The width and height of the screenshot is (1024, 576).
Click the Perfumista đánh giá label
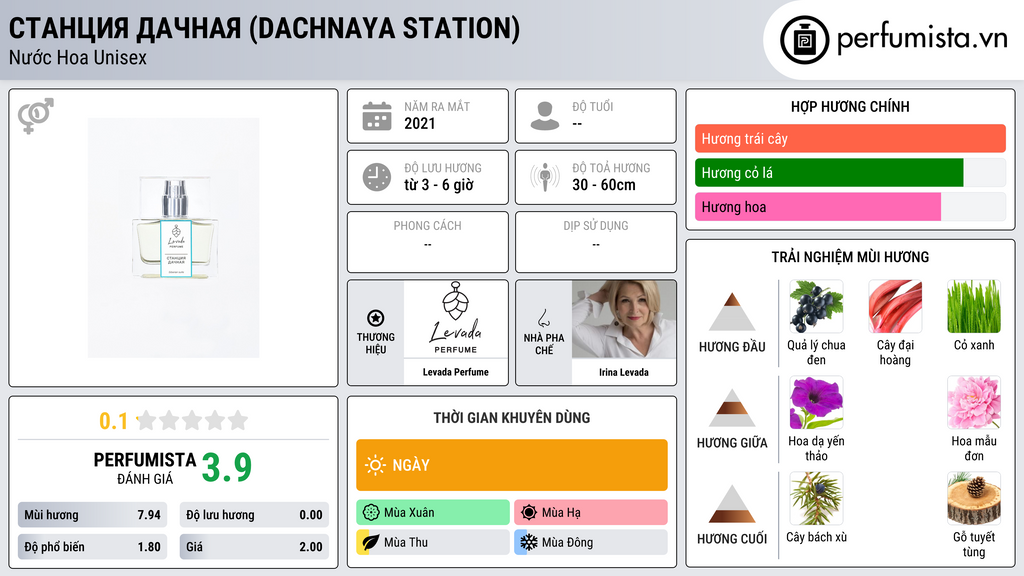(145, 468)
